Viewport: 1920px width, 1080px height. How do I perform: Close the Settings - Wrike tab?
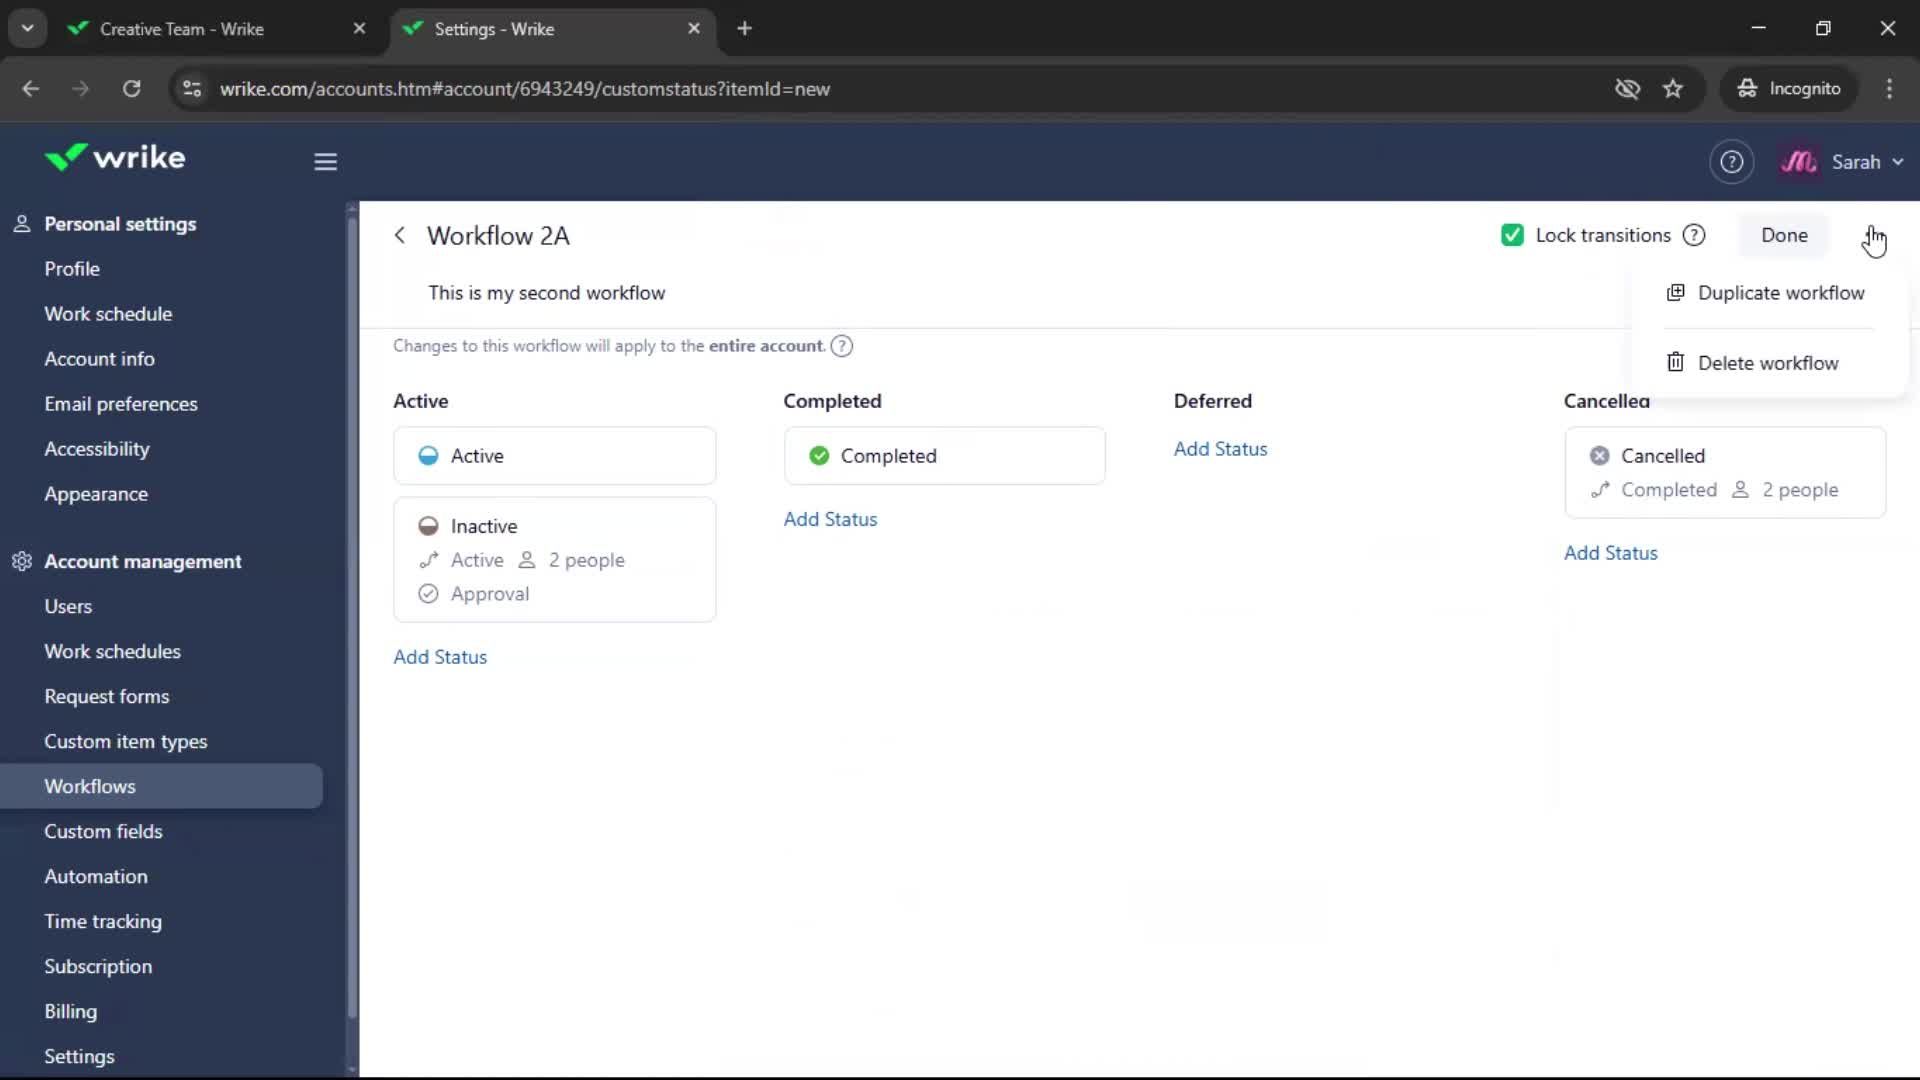click(x=694, y=29)
